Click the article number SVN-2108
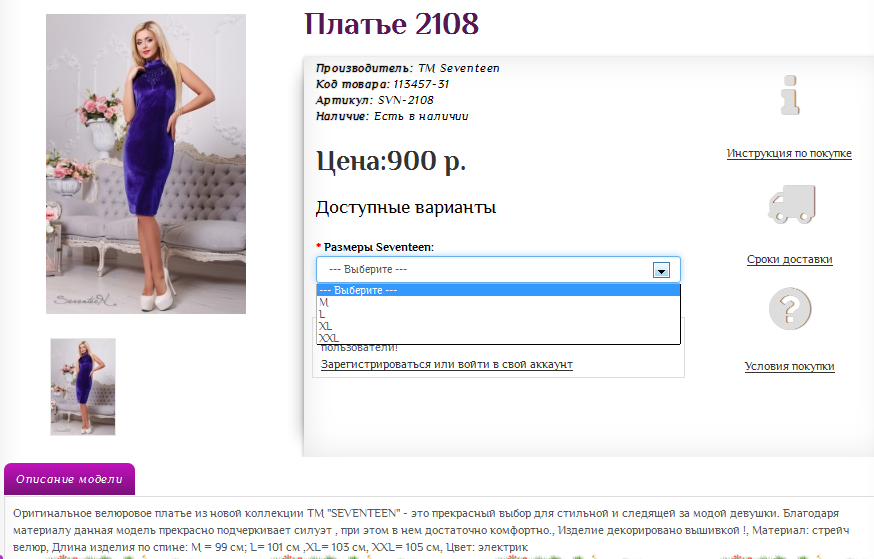 [x=405, y=100]
